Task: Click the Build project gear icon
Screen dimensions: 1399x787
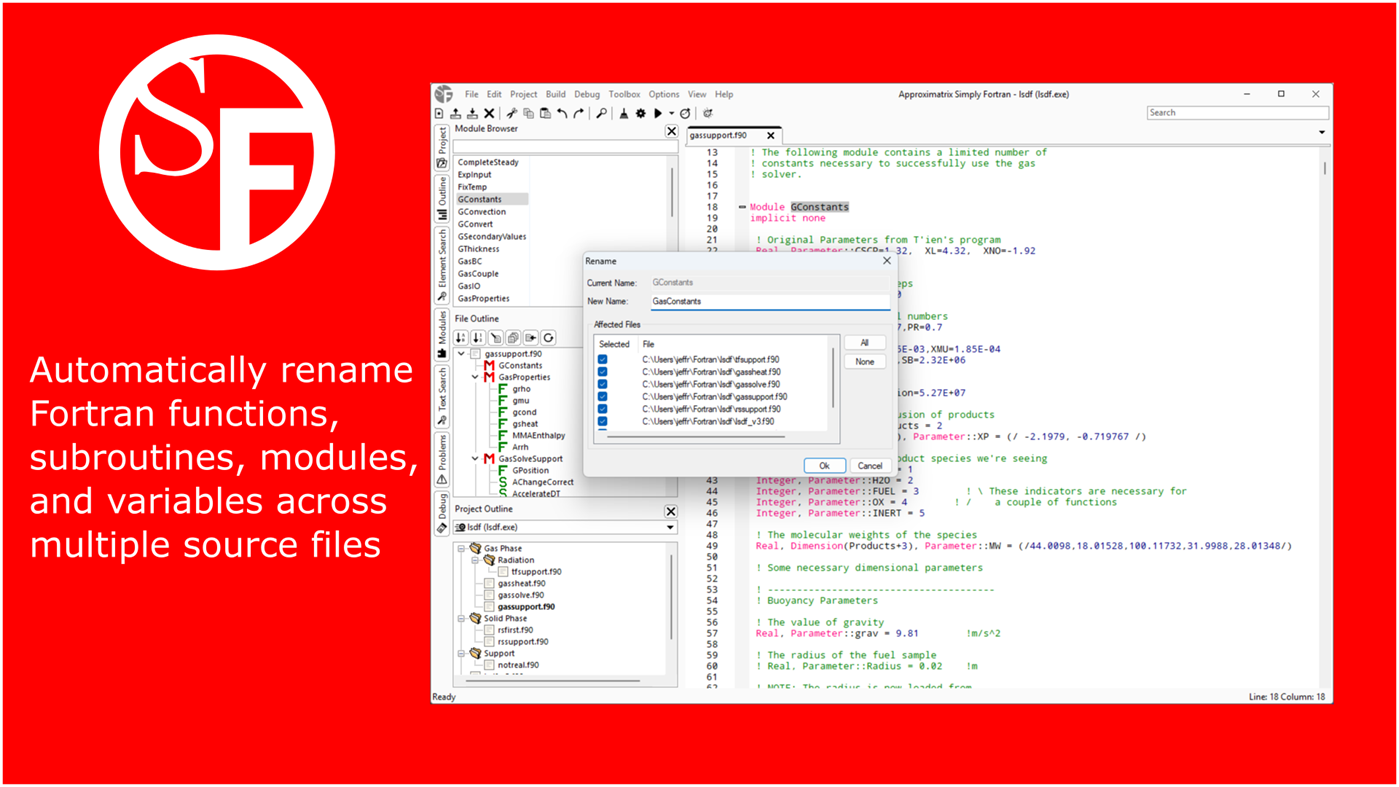Action: pos(640,114)
